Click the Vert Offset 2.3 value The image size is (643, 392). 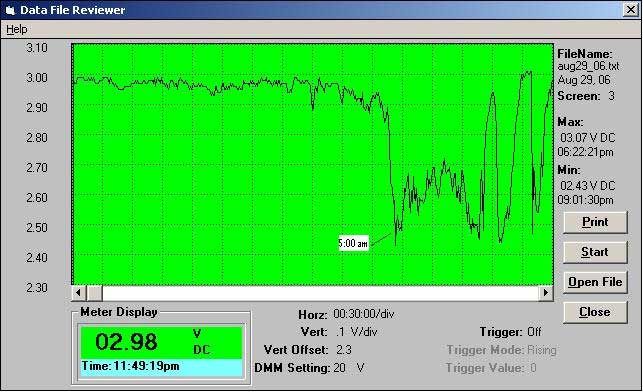point(344,350)
